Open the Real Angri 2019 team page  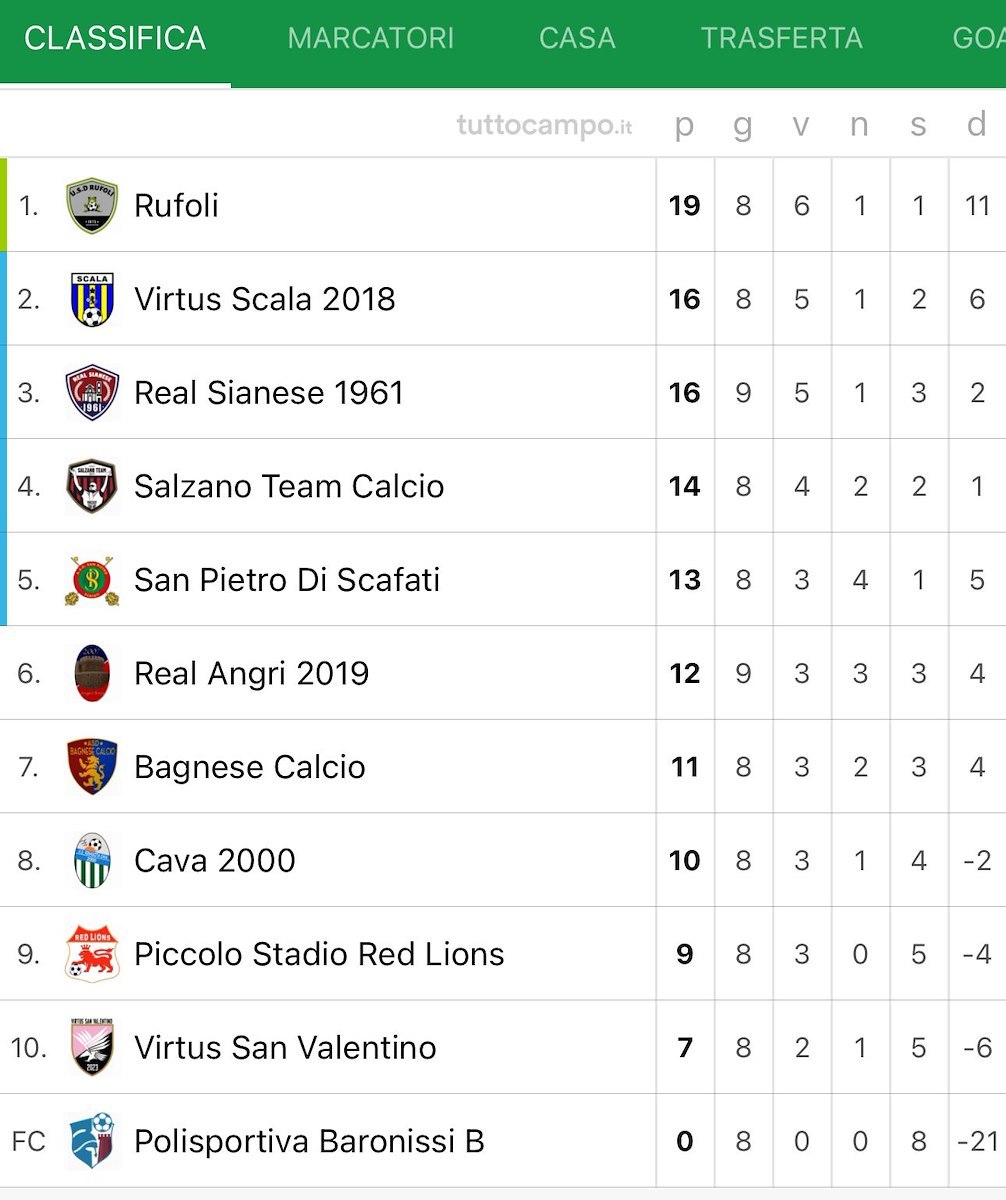(x=251, y=674)
